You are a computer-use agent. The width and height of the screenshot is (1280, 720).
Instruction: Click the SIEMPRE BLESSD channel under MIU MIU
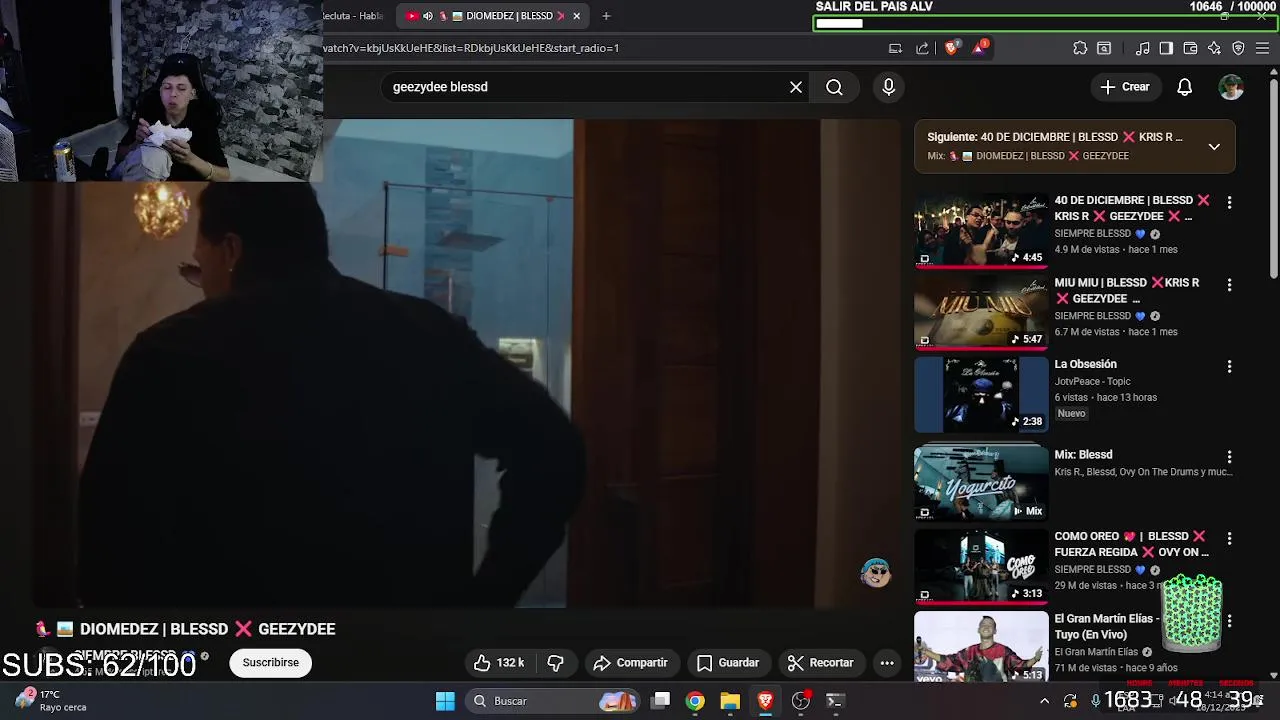1092,316
